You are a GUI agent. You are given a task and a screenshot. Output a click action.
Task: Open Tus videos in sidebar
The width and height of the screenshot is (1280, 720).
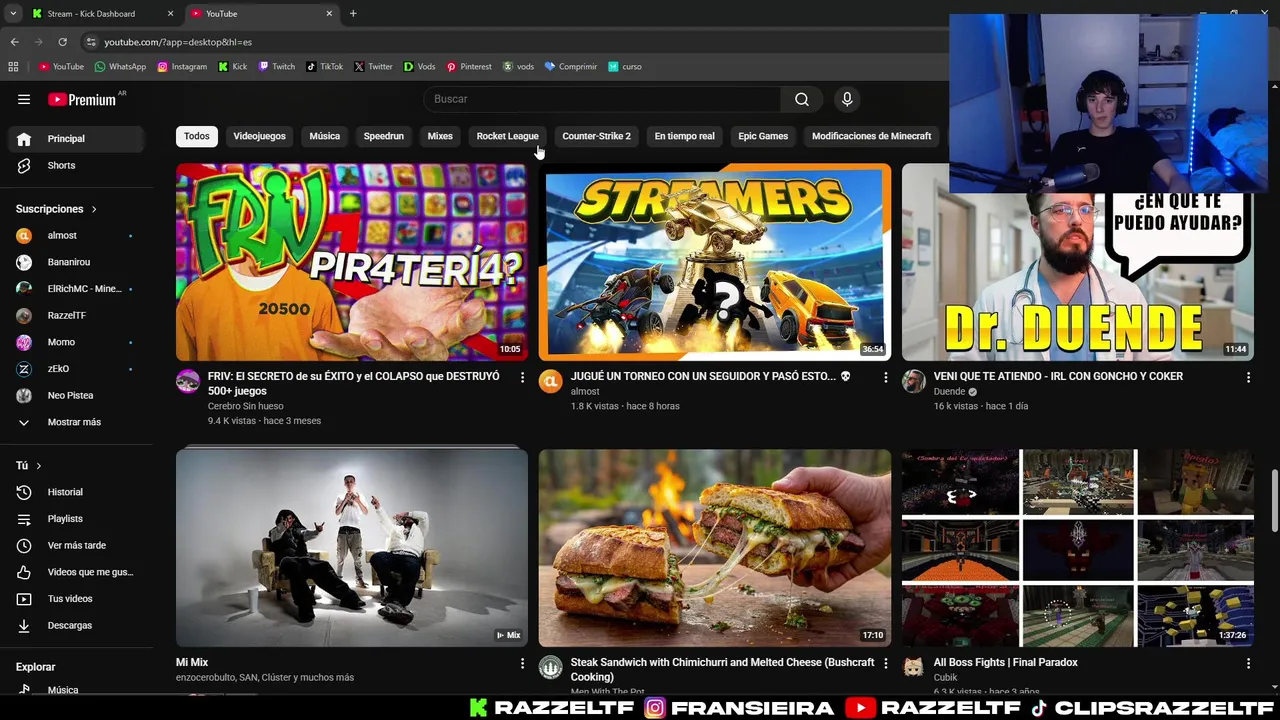coord(76,599)
